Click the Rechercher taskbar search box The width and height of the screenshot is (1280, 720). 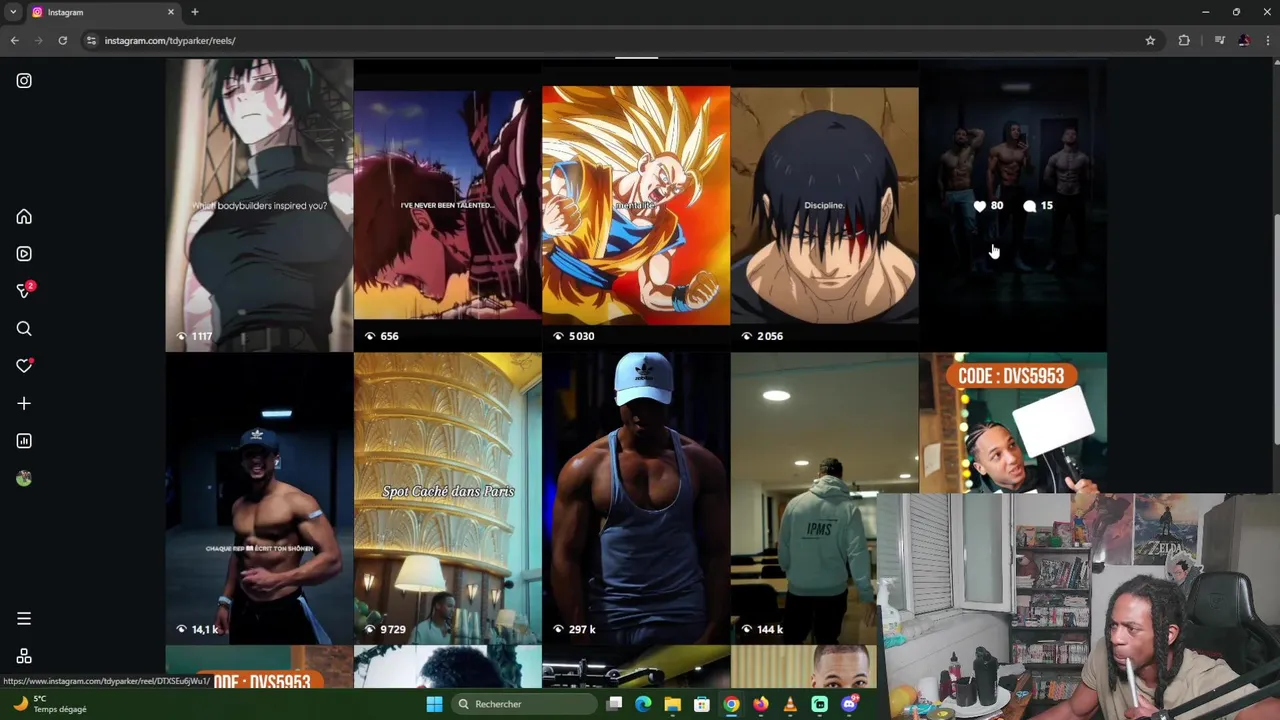(x=525, y=704)
